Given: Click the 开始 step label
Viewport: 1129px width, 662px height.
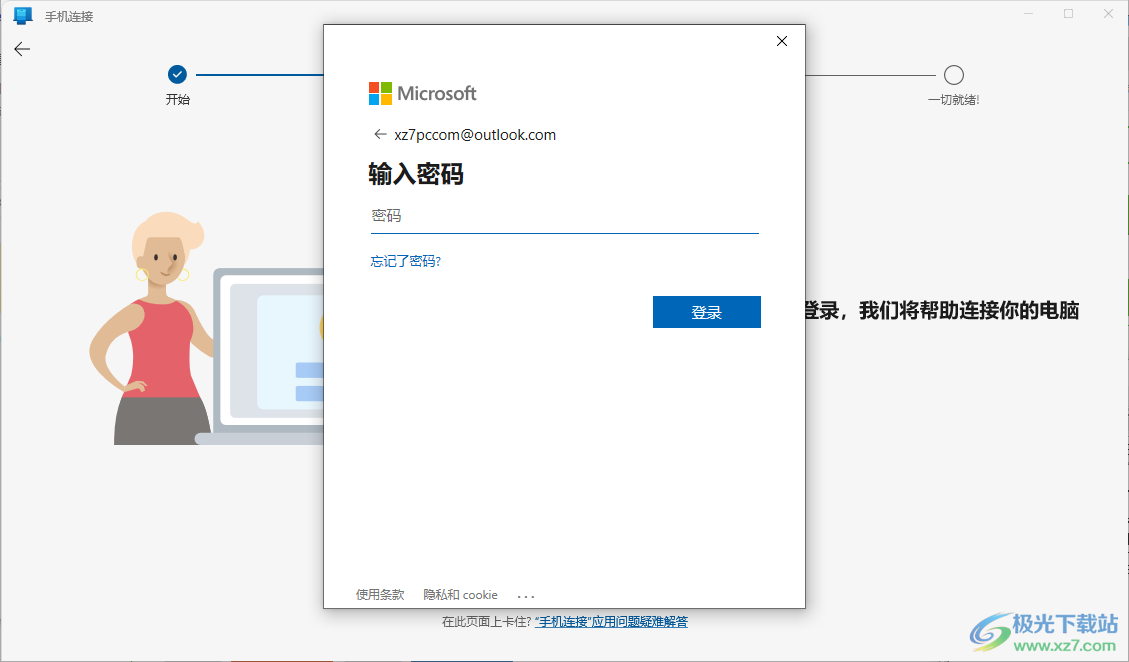Looking at the screenshot, I should click(178, 99).
